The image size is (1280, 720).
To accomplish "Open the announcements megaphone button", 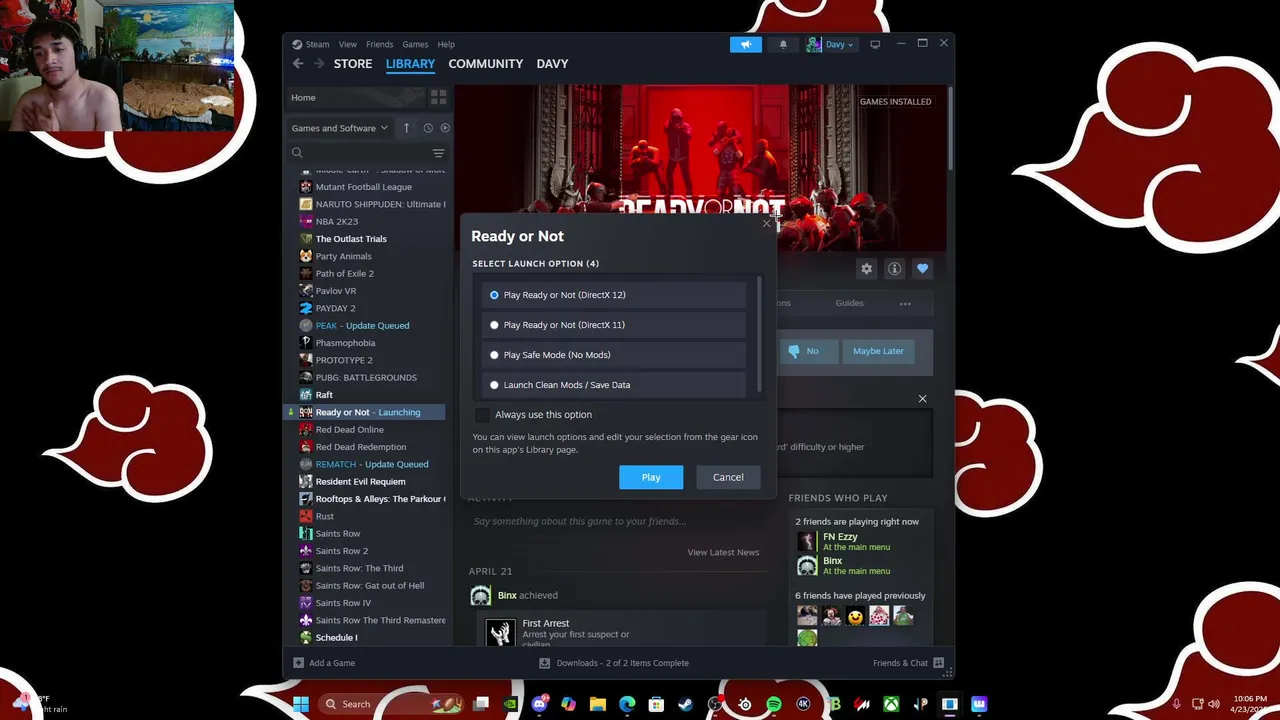I will click(745, 44).
